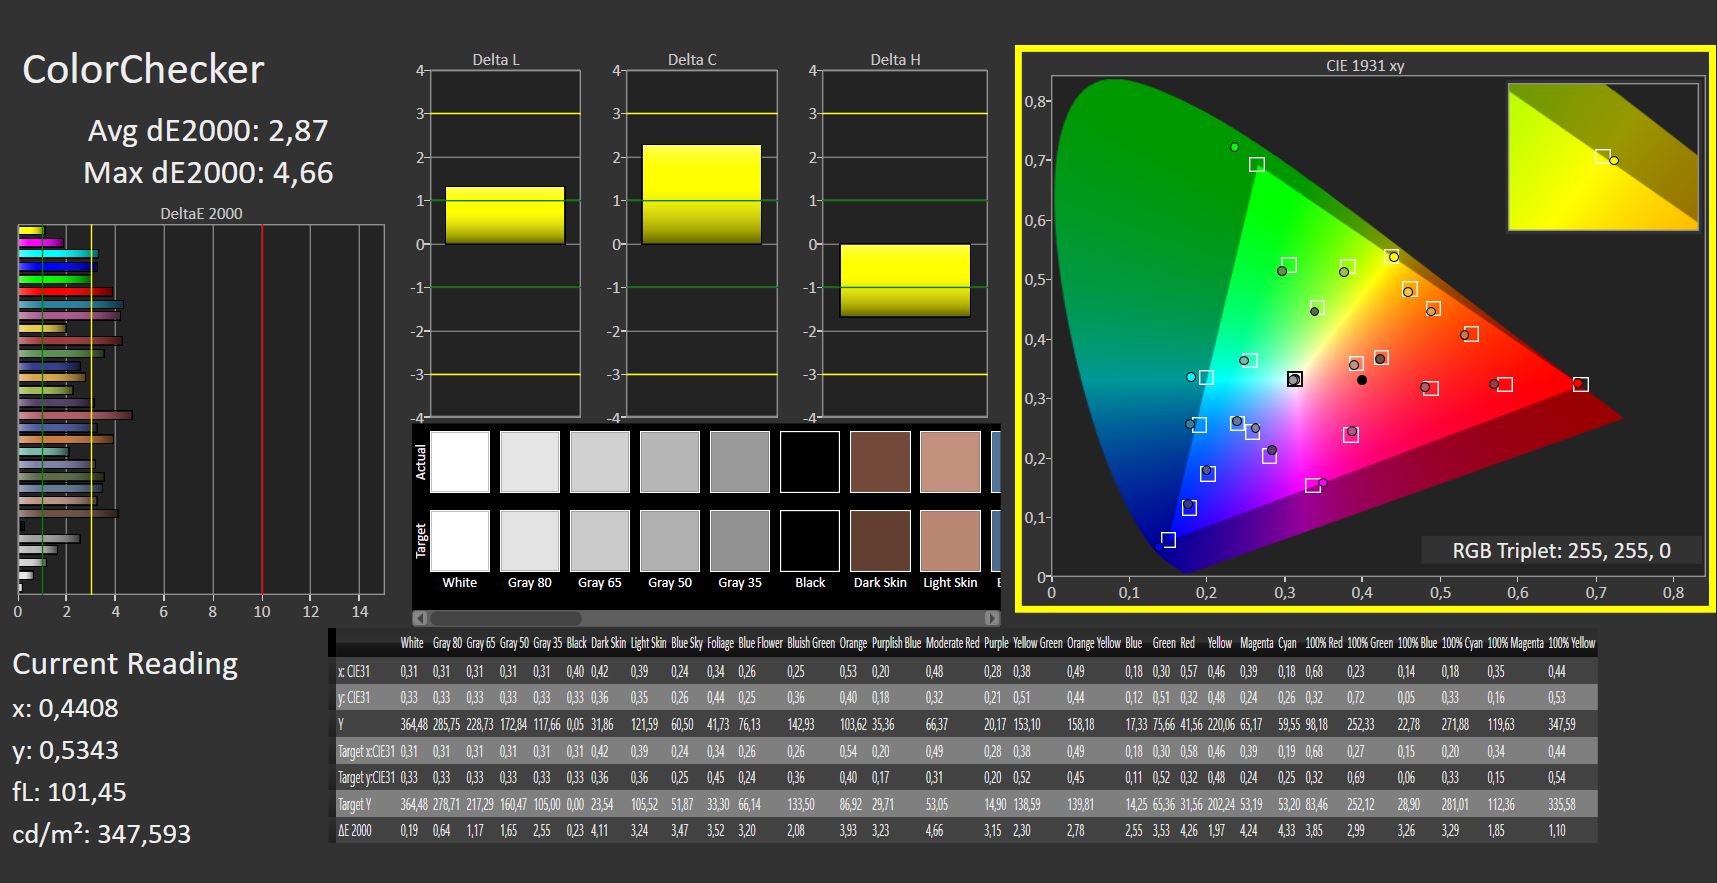Viewport: 1717px width, 883px height.
Task: Click the Yellow Green column header
Action: [x=1037, y=643]
